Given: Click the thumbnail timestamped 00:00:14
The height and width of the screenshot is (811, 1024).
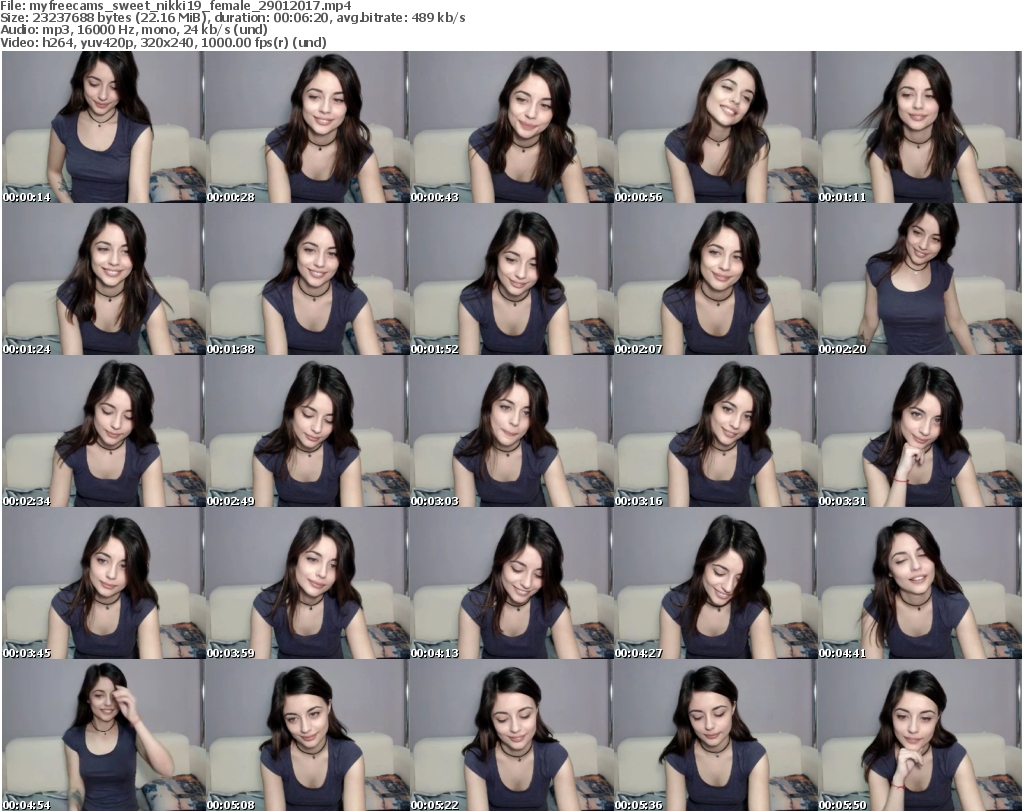Looking at the screenshot, I should point(102,127).
